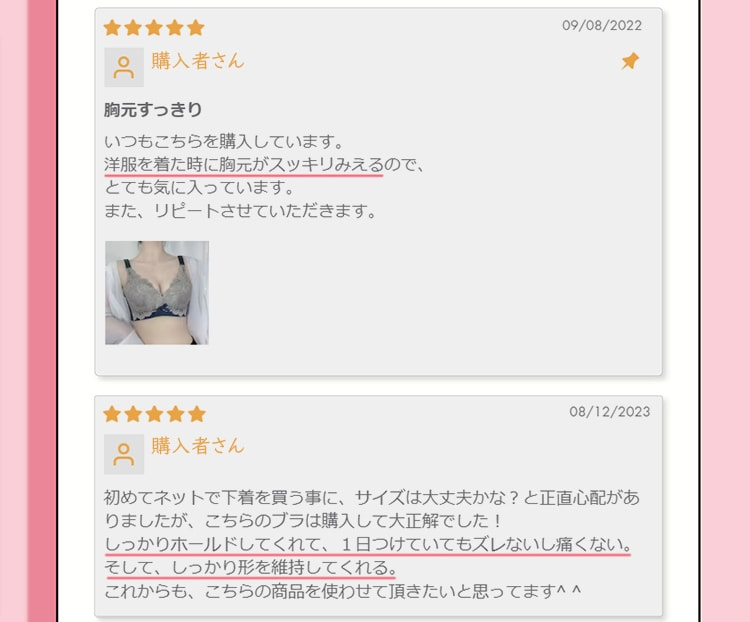Click the 購入者さん name in the second review
The height and width of the screenshot is (622, 750).
[198, 445]
